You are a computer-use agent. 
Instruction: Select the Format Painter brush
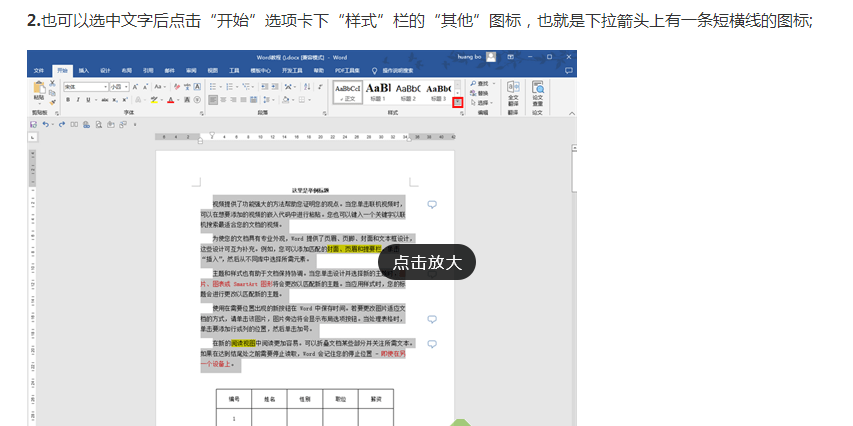tap(53, 102)
